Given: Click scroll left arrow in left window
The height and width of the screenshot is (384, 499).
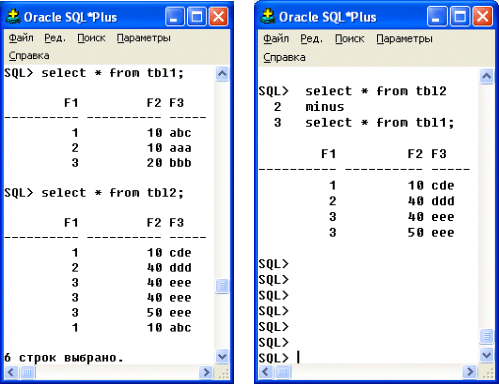Looking at the screenshot, I should (11, 372).
